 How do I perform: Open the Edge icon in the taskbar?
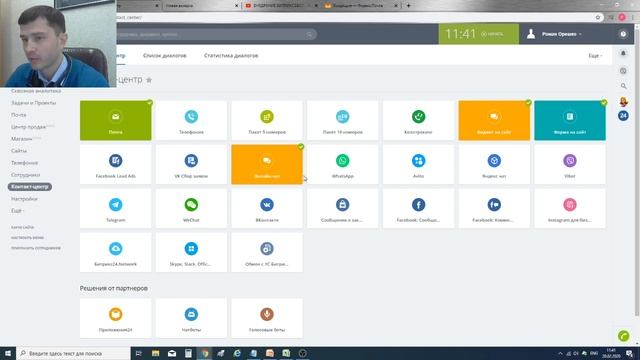237,353
